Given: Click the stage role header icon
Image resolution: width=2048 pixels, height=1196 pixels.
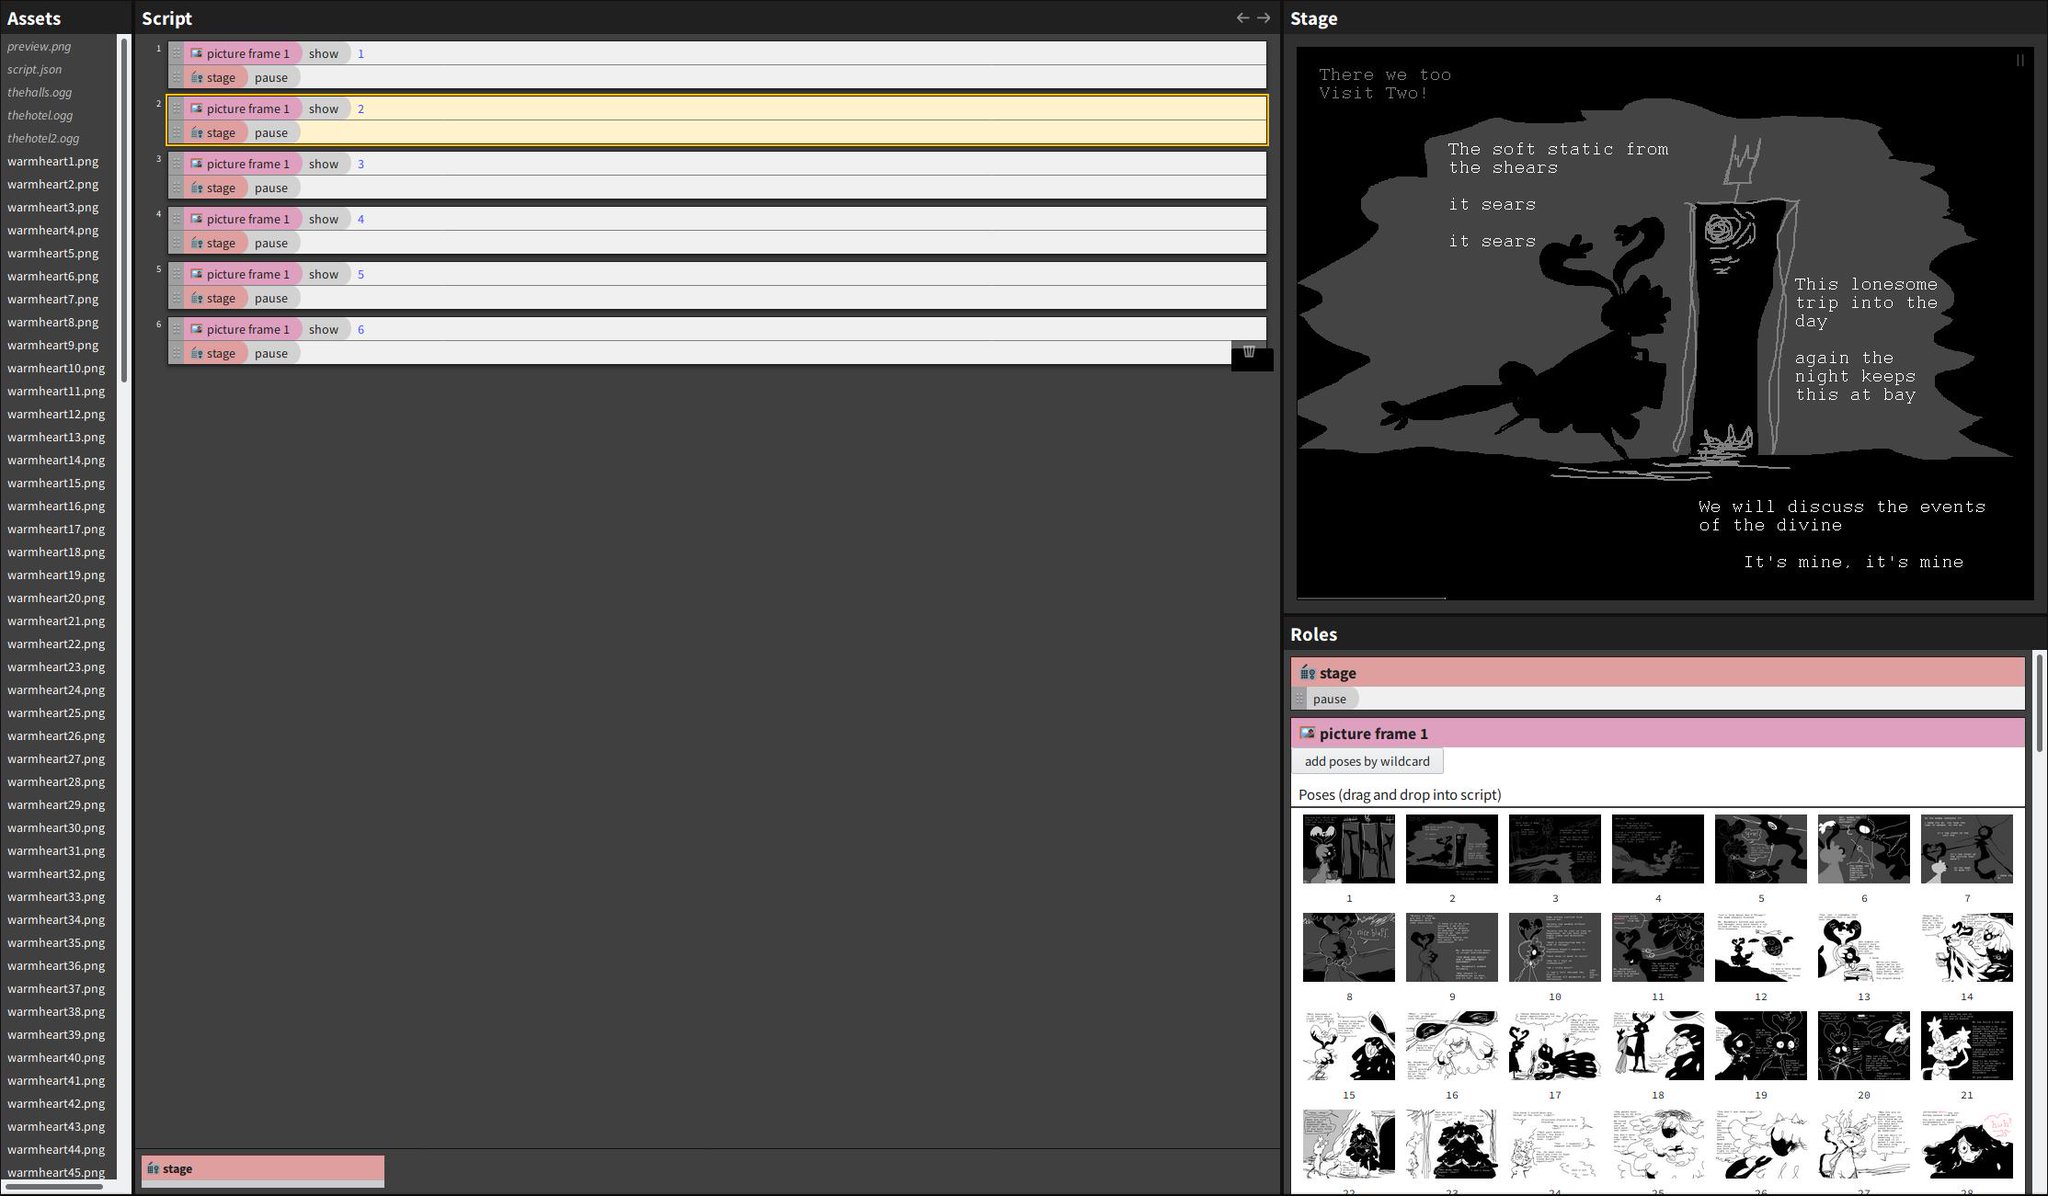Looking at the screenshot, I should pos(1307,673).
